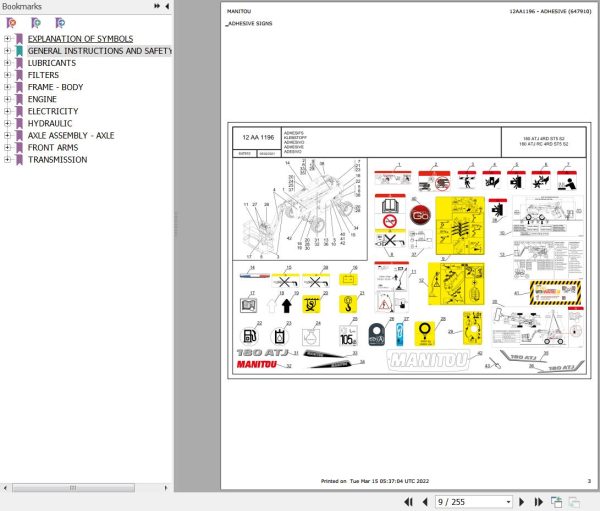Open the ELECTRICITY bookmark
Image resolution: width=600 pixels, height=511 pixels.
click(x=53, y=111)
